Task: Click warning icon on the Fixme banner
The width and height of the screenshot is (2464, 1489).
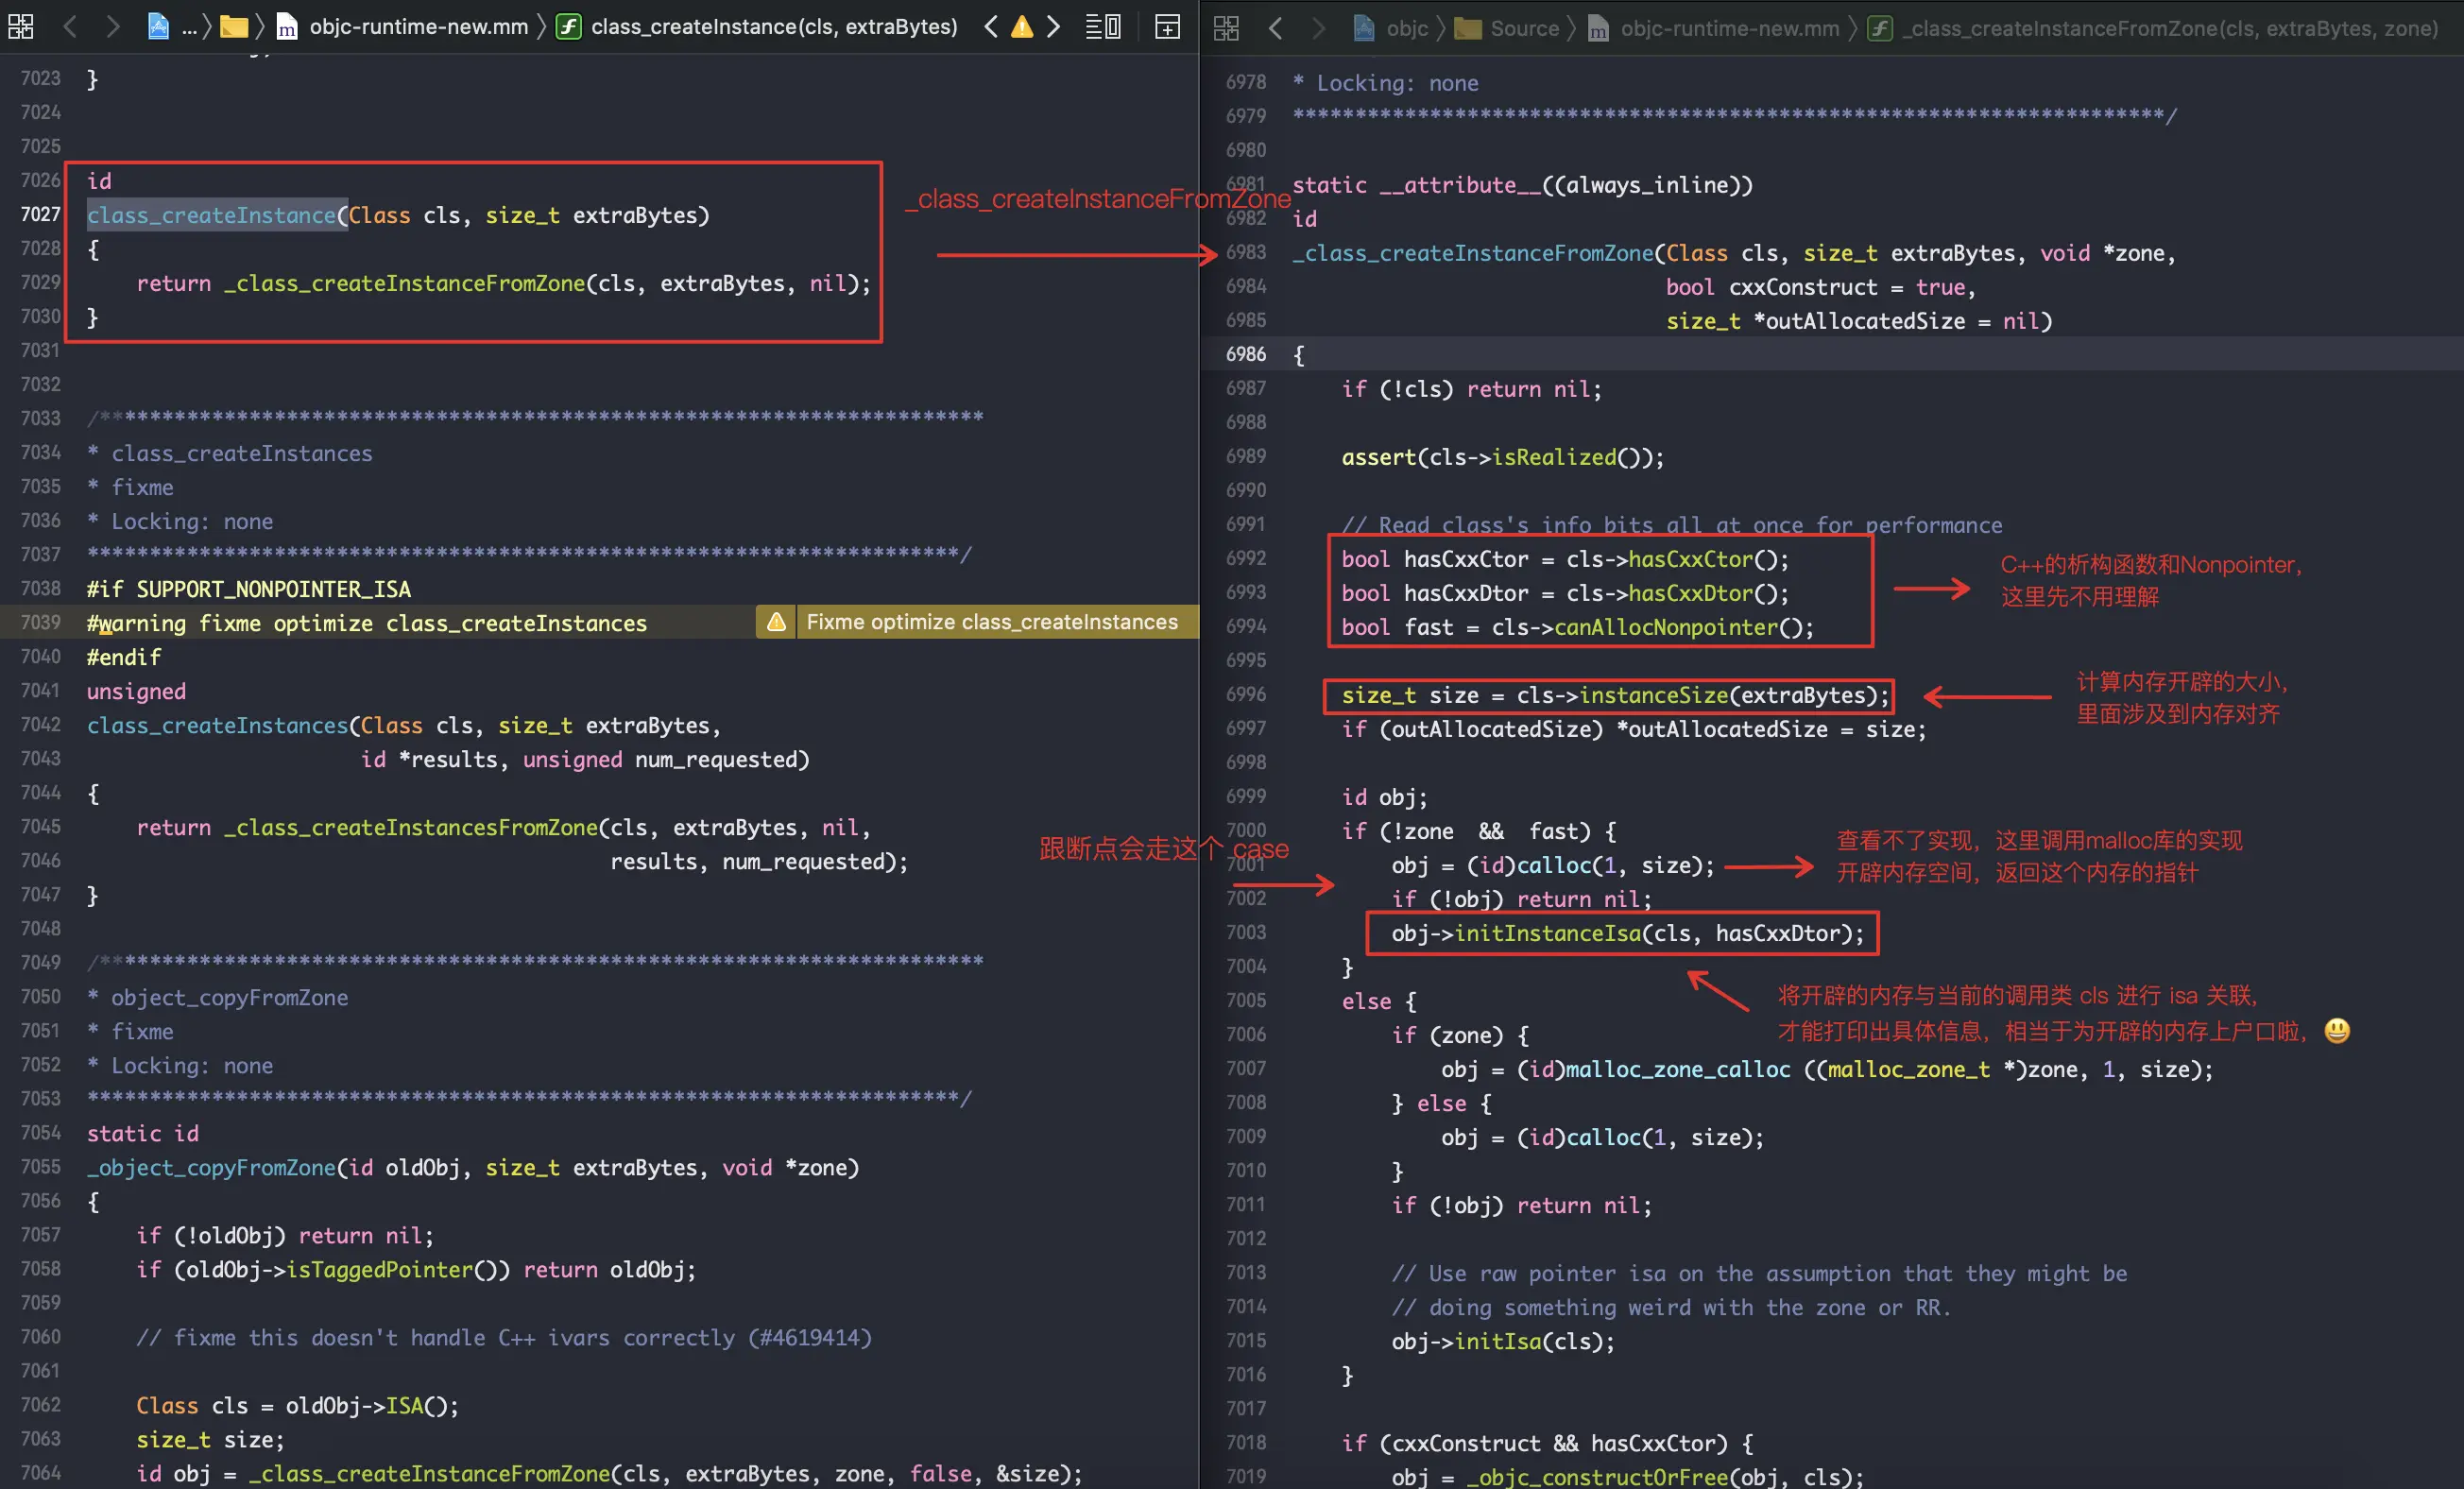Action: (x=777, y=622)
